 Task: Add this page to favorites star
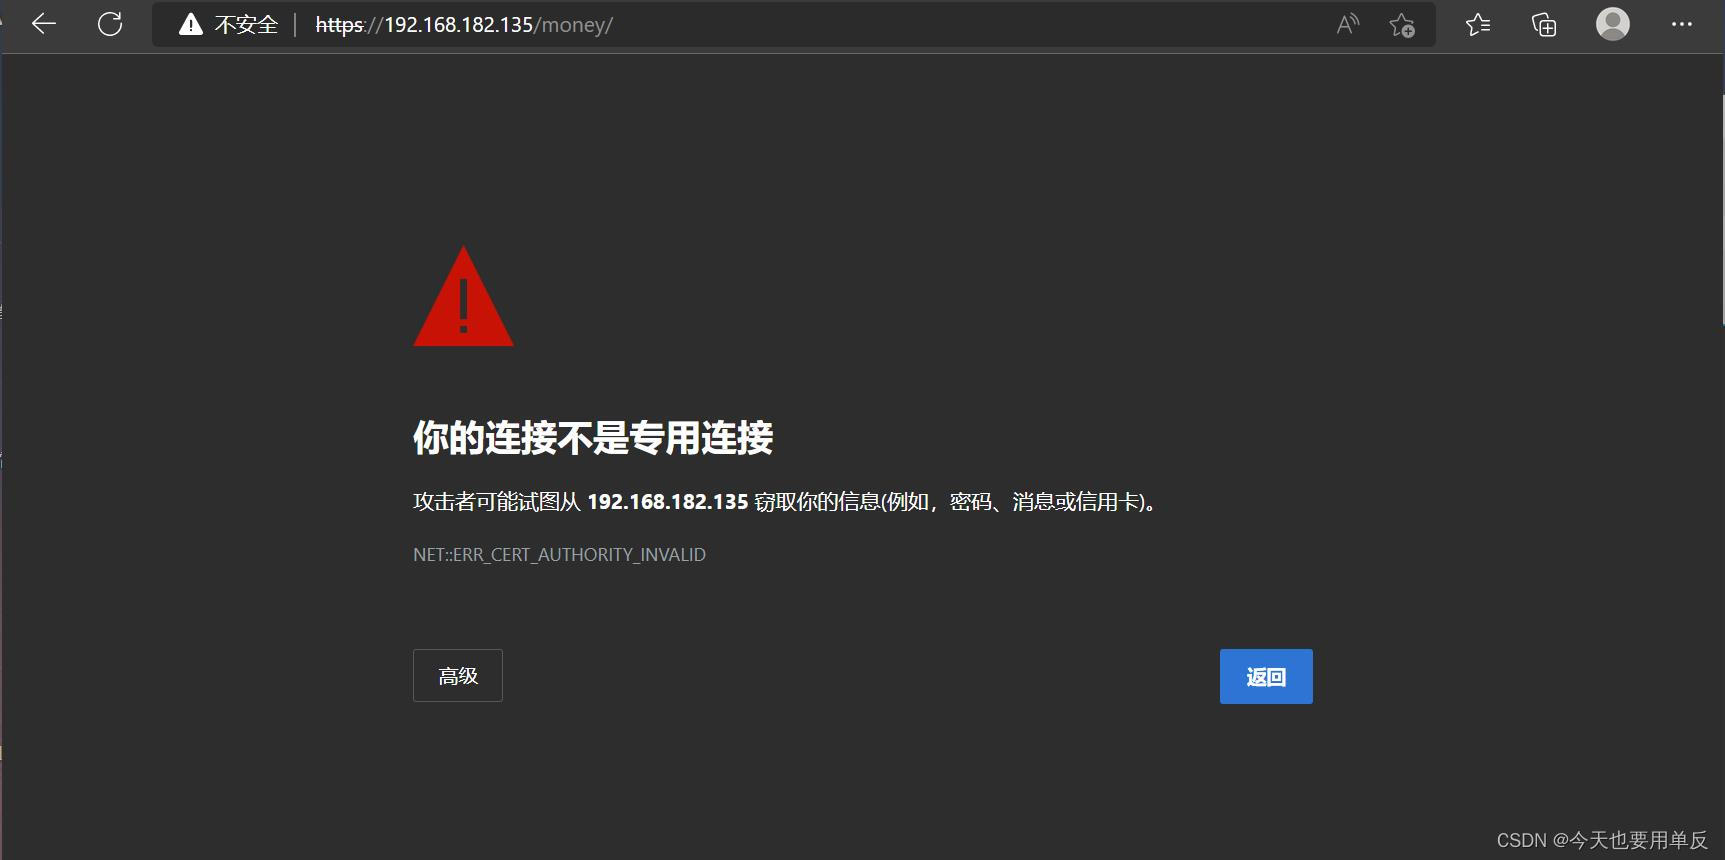(1402, 25)
